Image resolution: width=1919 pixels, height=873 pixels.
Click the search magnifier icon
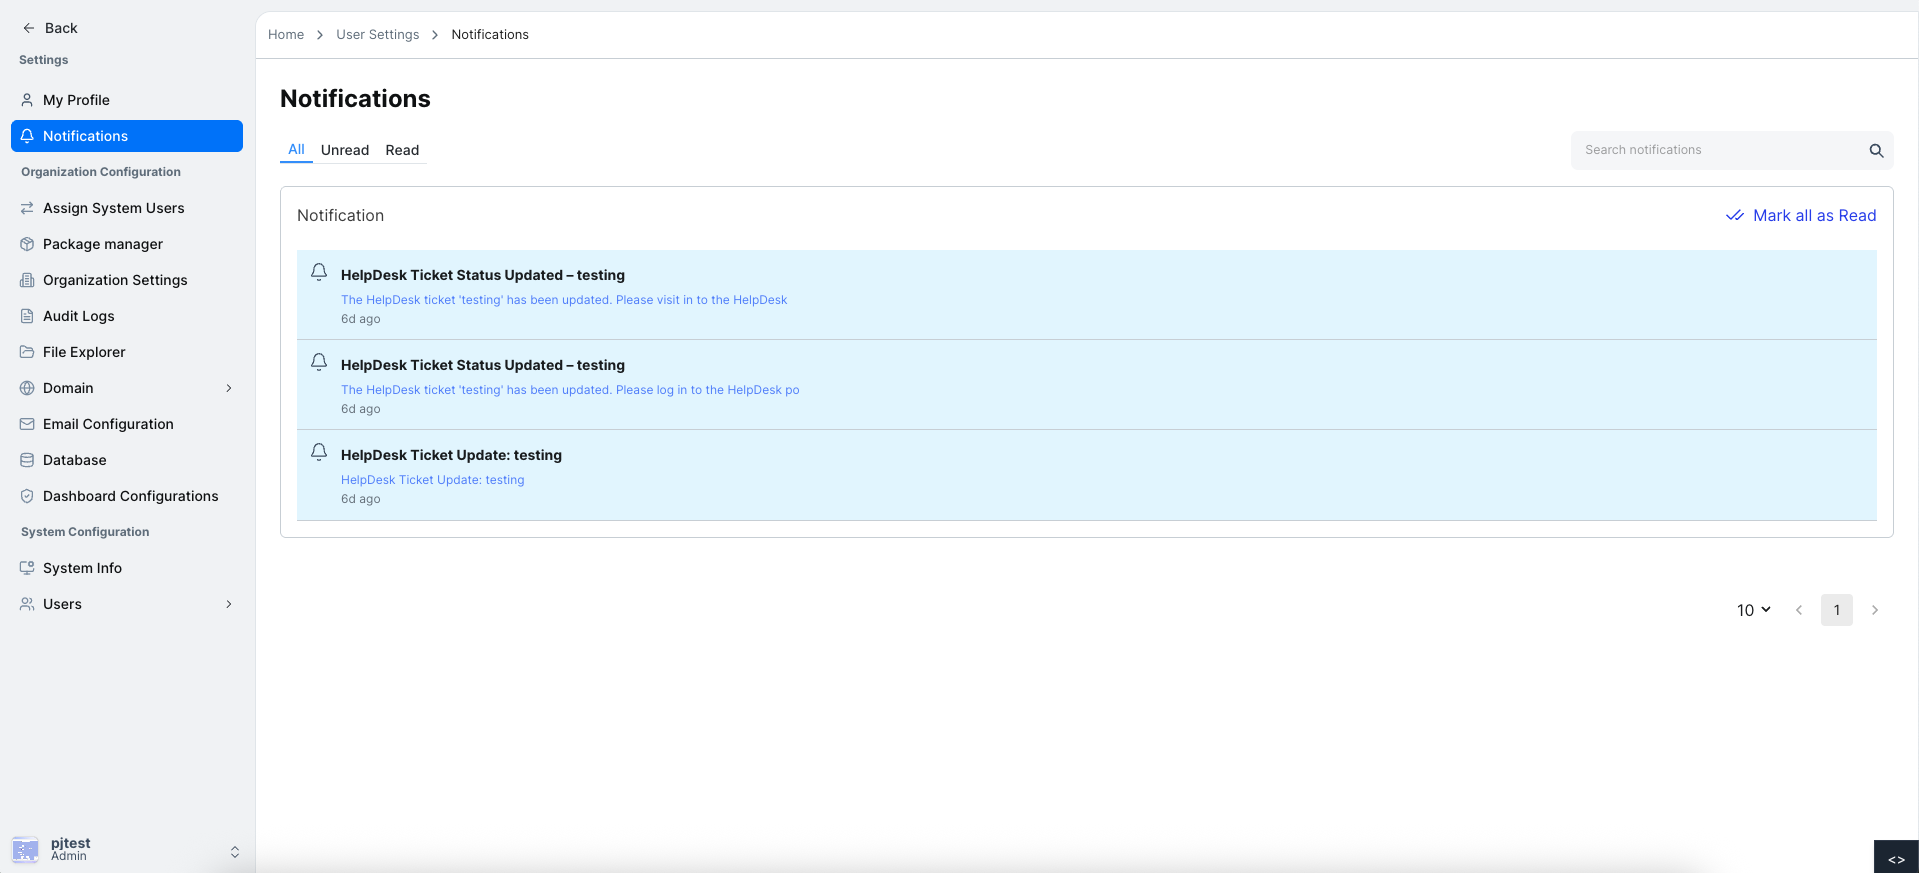click(1876, 151)
